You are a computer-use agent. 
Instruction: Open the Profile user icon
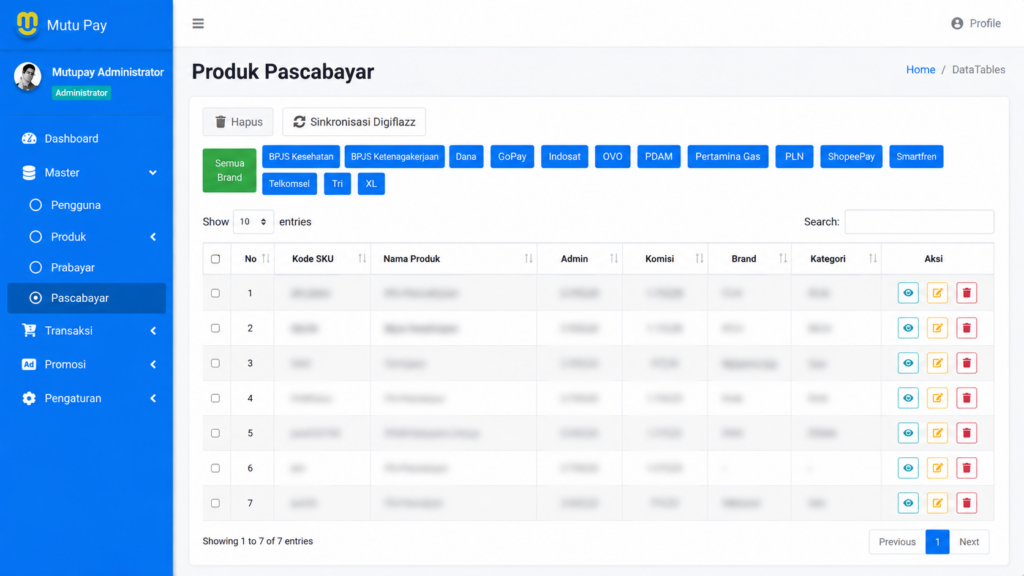tap(957, 24)
